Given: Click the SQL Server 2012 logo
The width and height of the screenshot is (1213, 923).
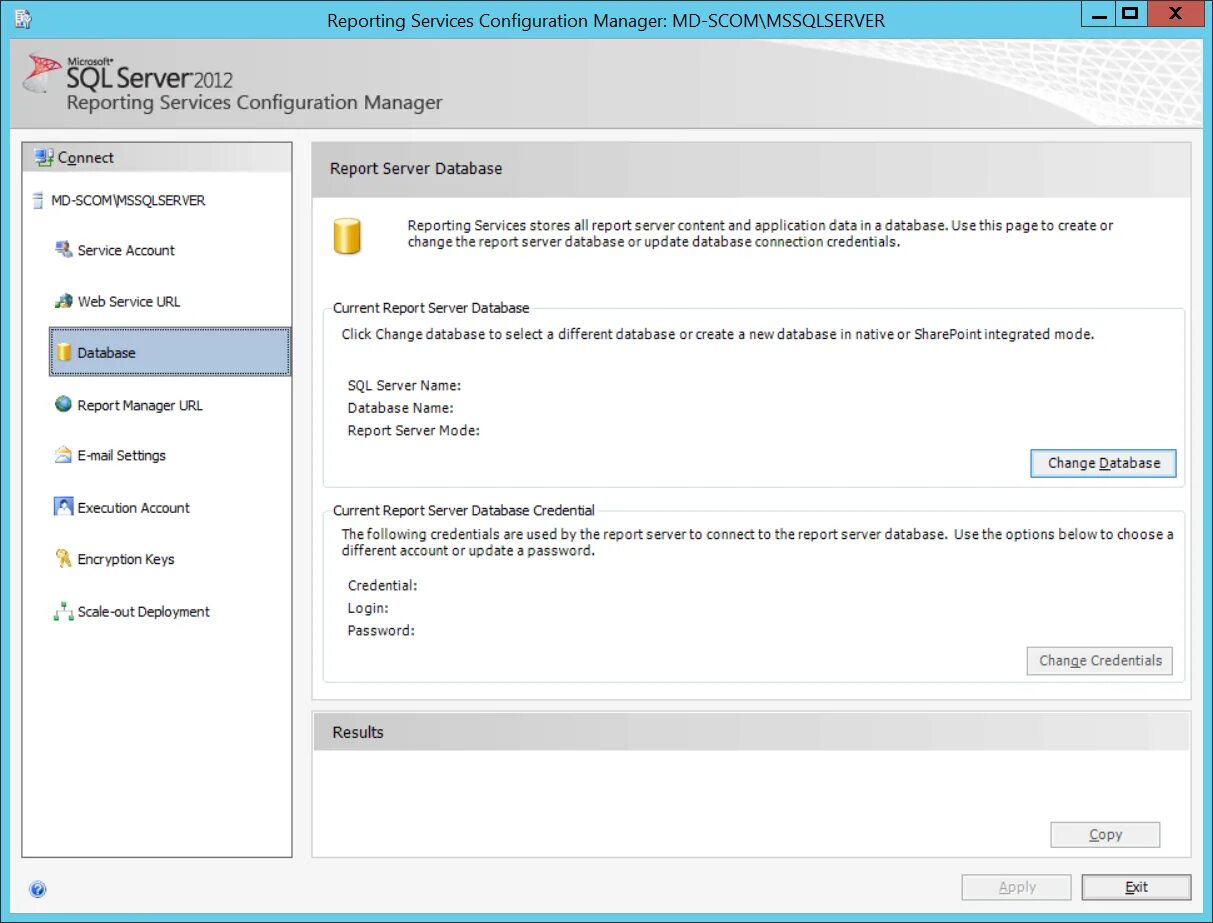Looking at the screenshot, I should click(x=128, y=73).
